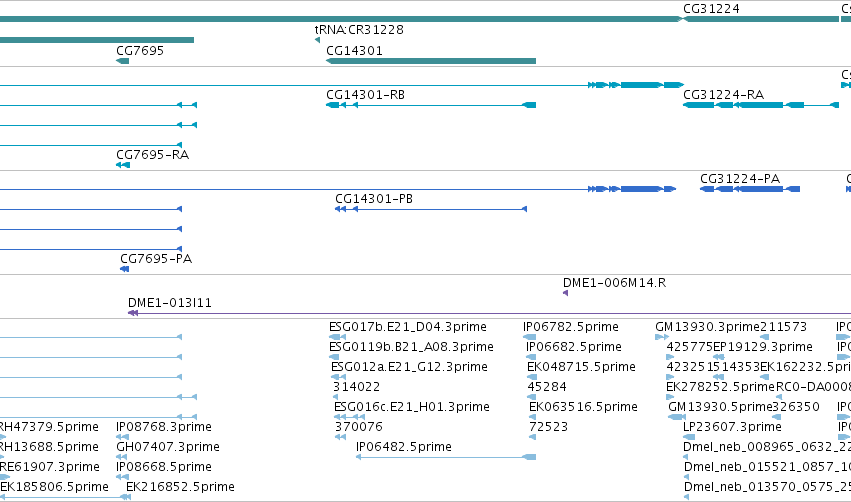Click the CG31224-RA transcript exon blocks
Viewport: 851px width, 502px height.
761,105
